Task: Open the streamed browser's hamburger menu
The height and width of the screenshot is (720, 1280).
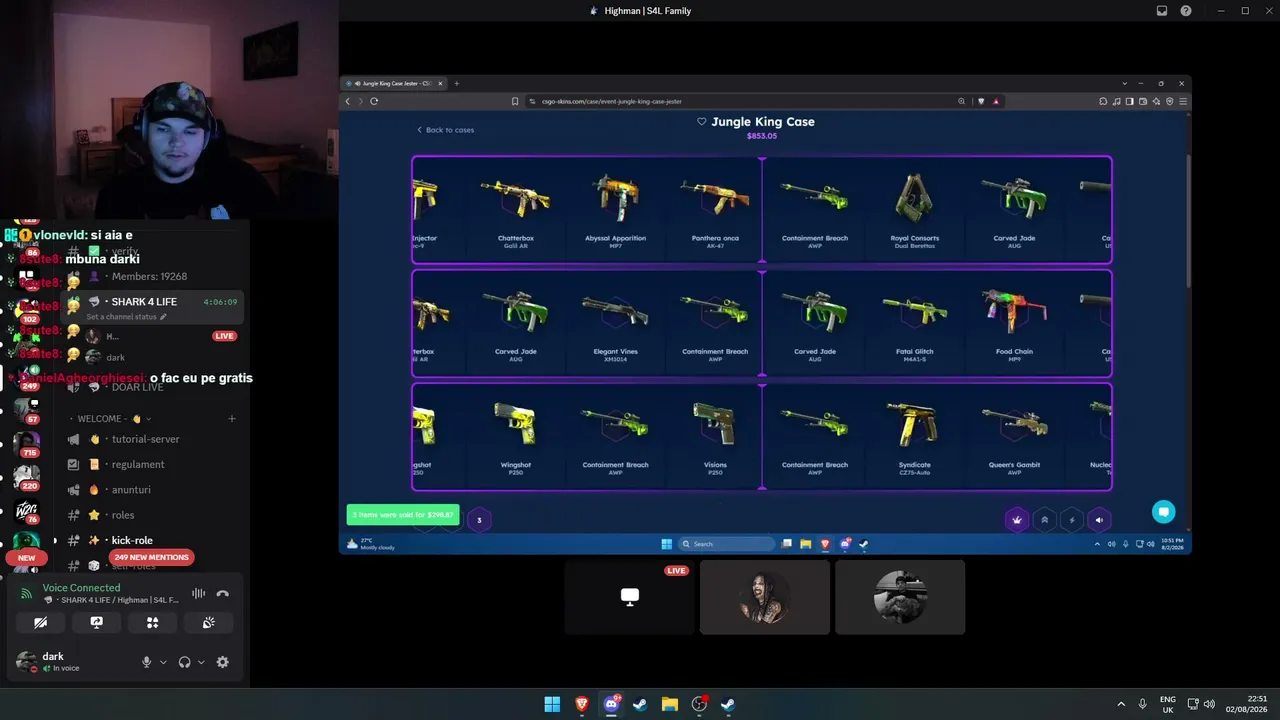Action: click(1184, 101)
